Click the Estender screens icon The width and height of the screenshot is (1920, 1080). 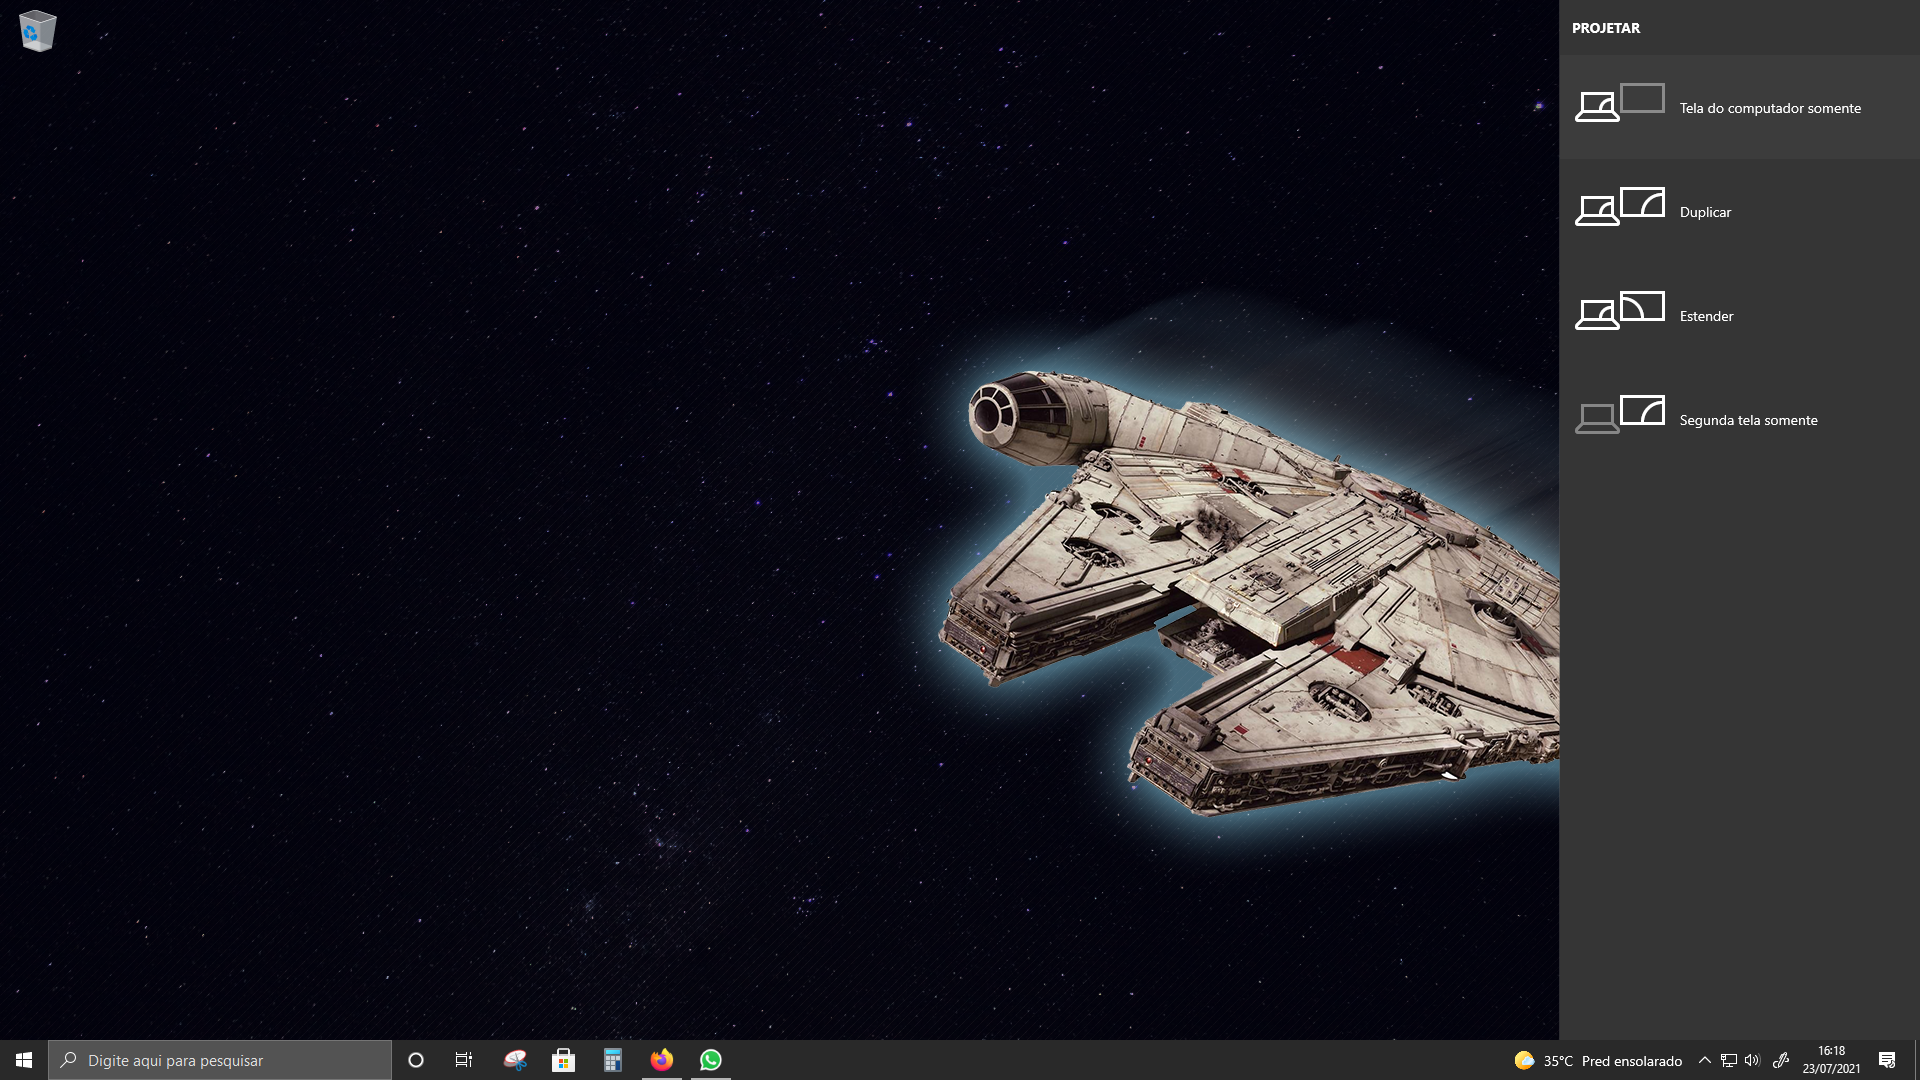[1620, 311]
